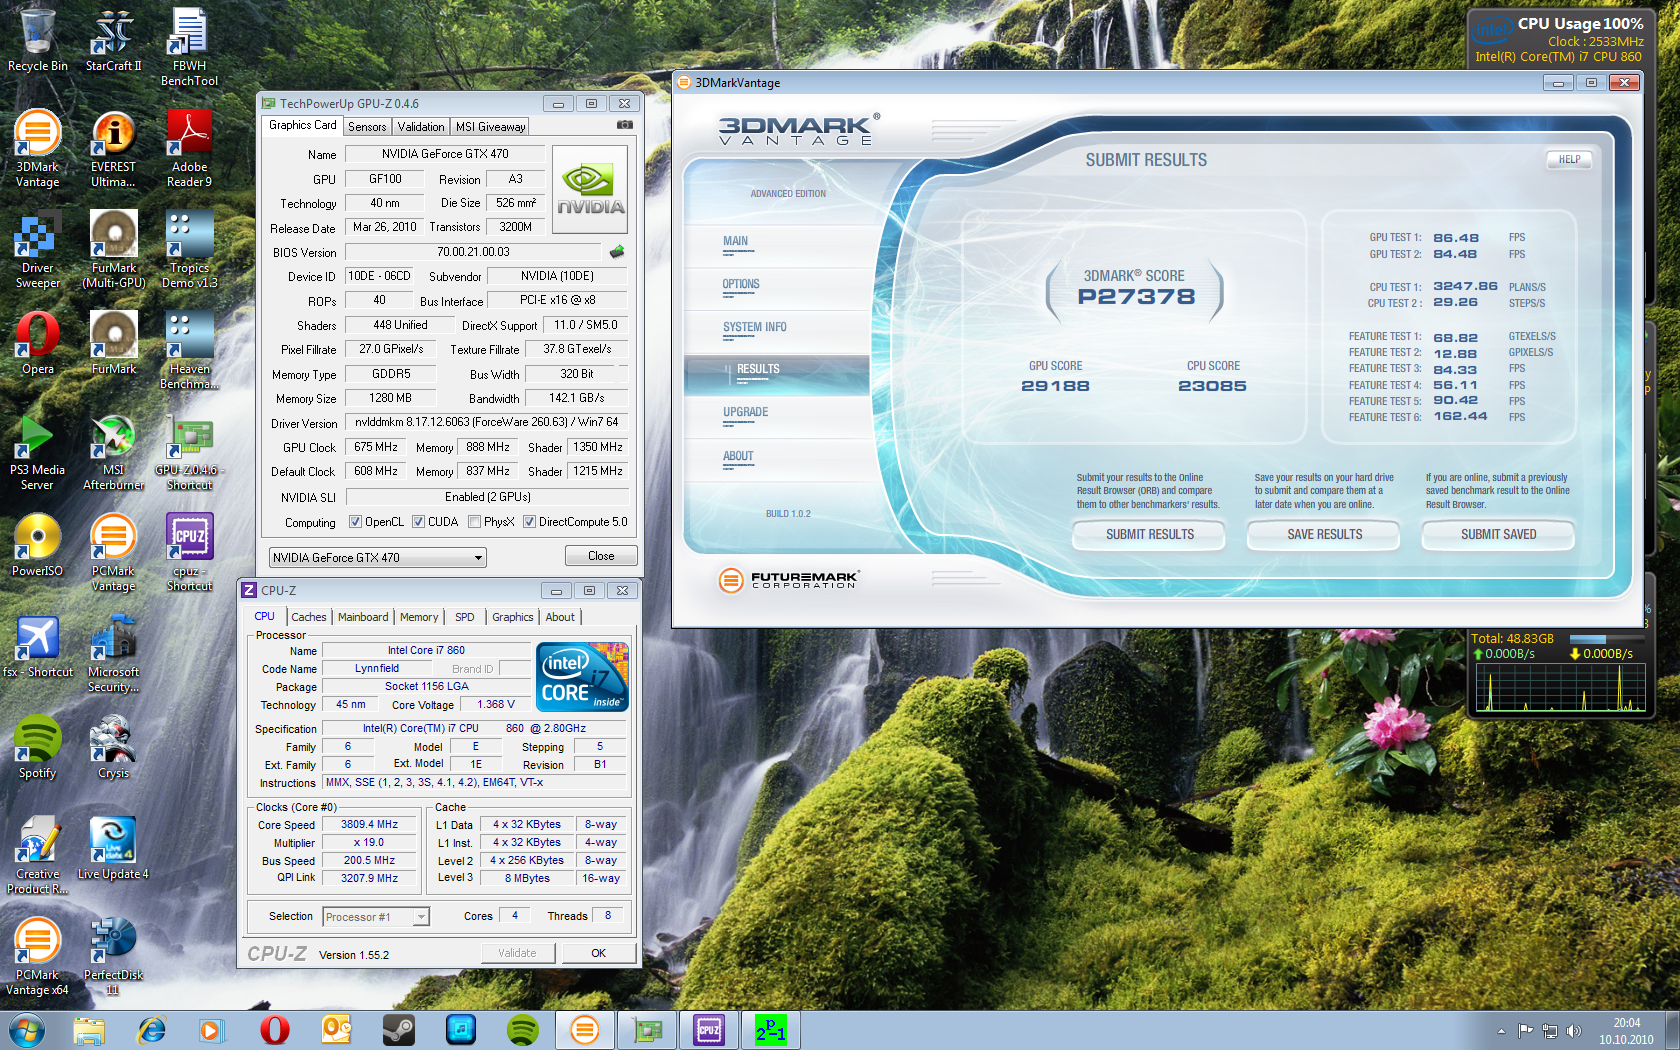The width and height of the screenshot is (1680, 1050).
Task: Click GPU-Z screenshot camera icon
Action: 624,125
